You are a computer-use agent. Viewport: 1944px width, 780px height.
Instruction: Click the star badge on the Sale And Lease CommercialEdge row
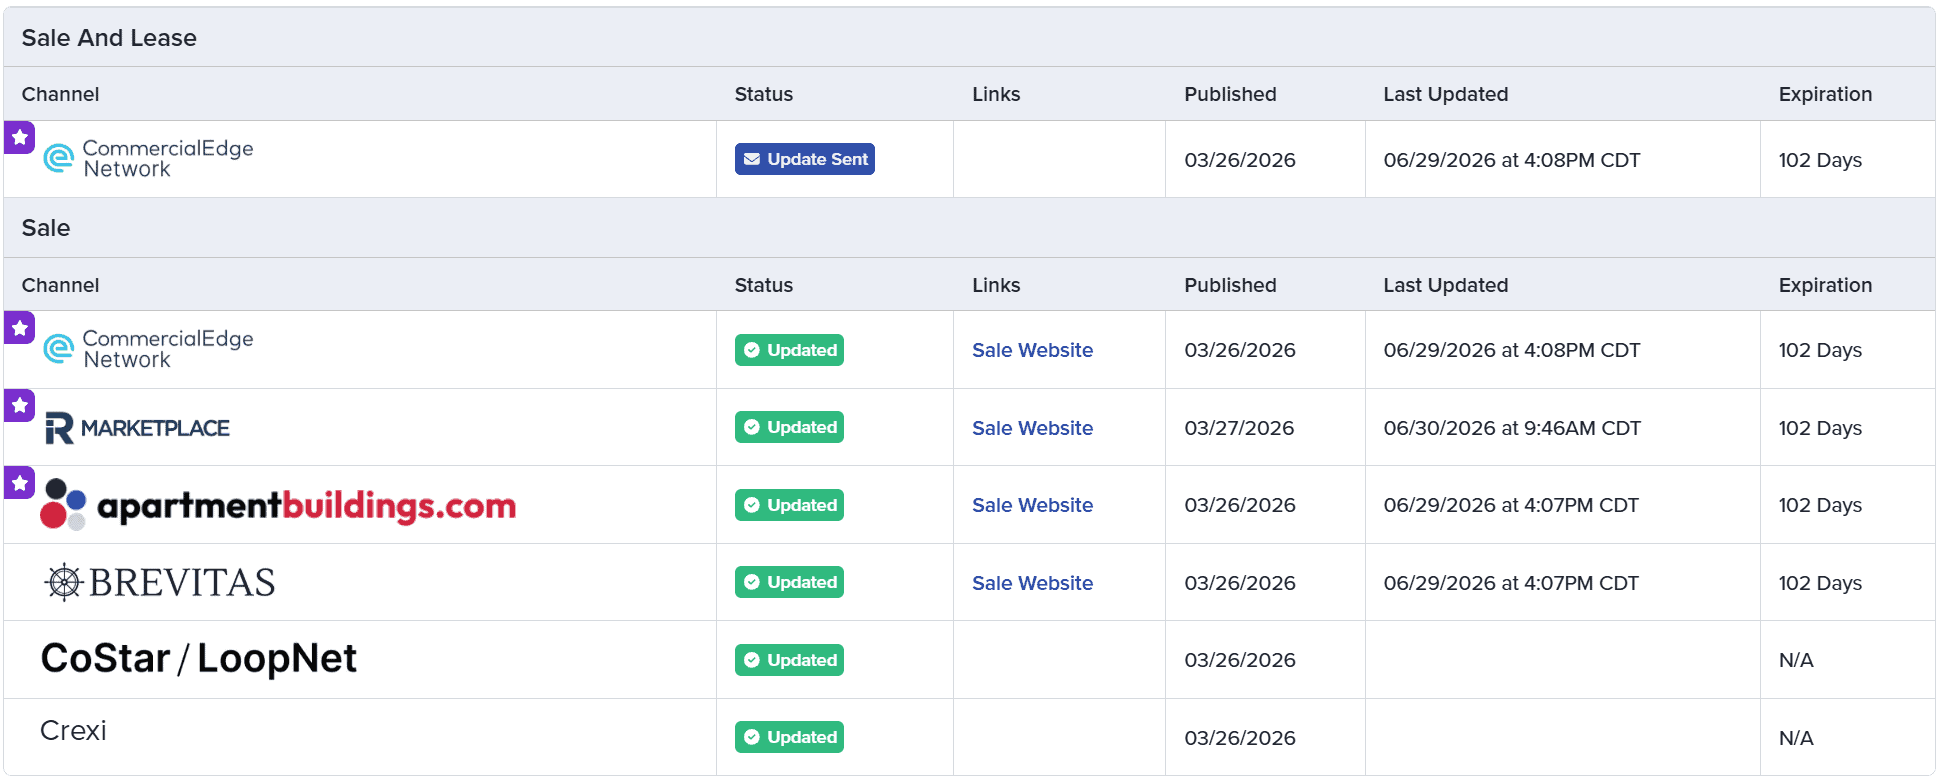(20, 137)
